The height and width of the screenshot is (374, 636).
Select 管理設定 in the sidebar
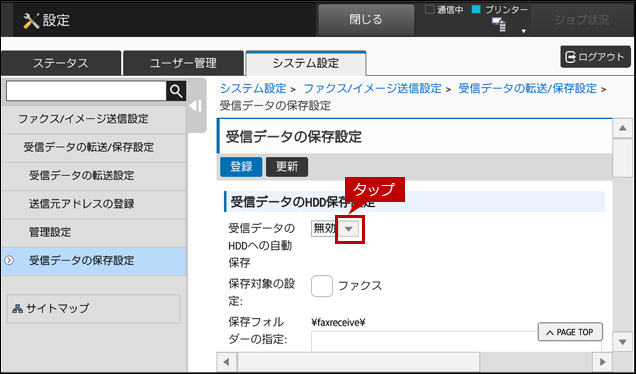(93, 232)
